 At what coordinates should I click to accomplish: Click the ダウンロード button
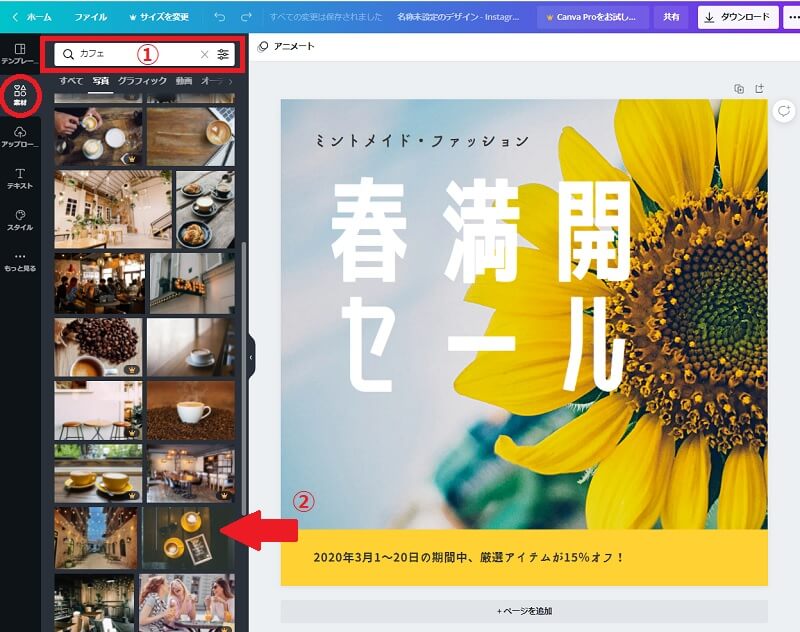pyautogui.click(x=737, y=17)
